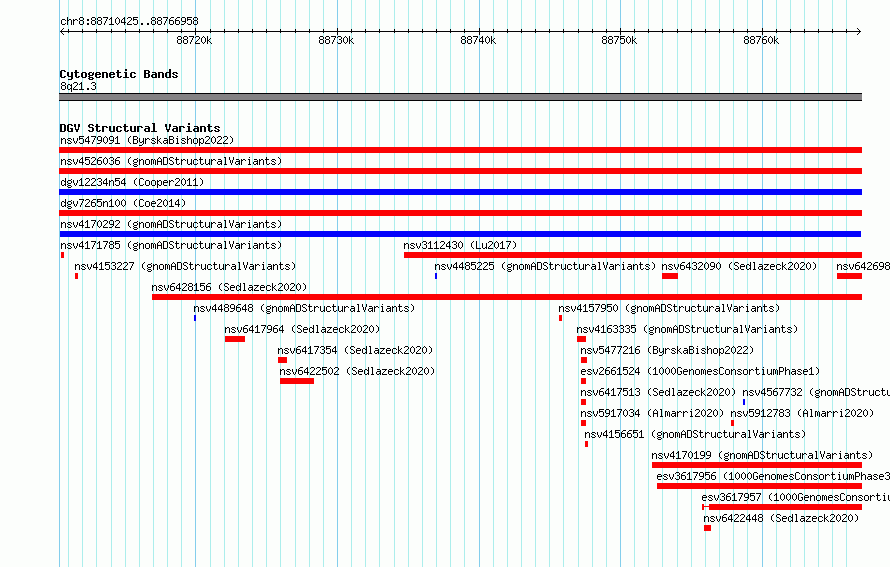Screen dimensions: 890x567
Task: Click the blue bar for nsv4170292
Action: [x=460, y=234]
